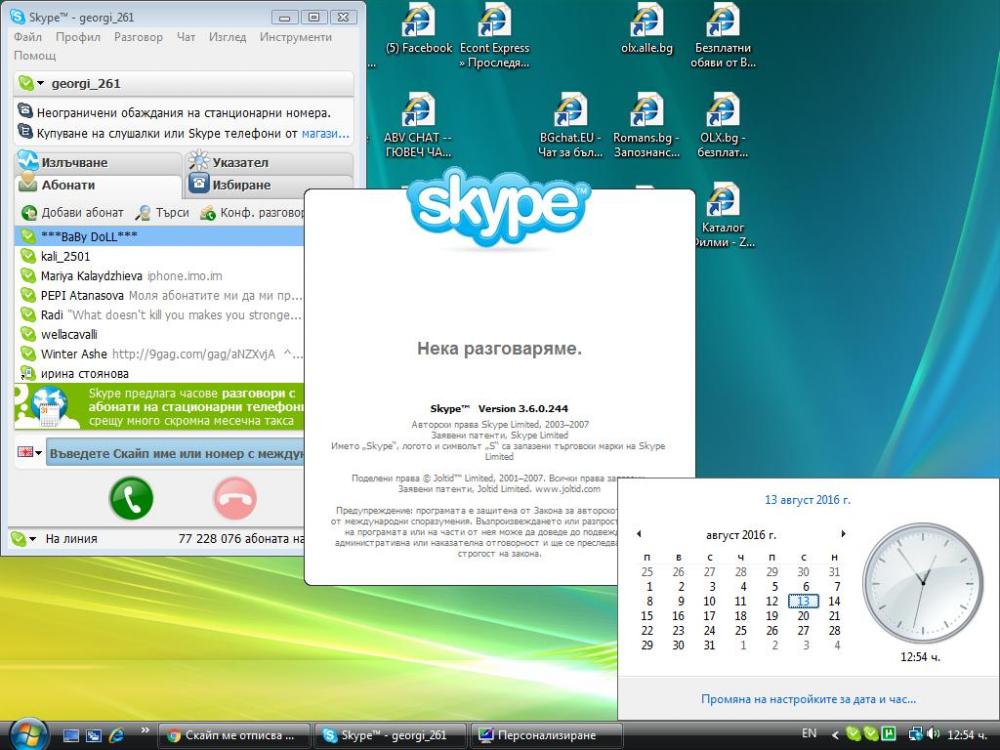Select contact wellacavalli
This screenshot has width=1000, height=750.
point(159,334)
